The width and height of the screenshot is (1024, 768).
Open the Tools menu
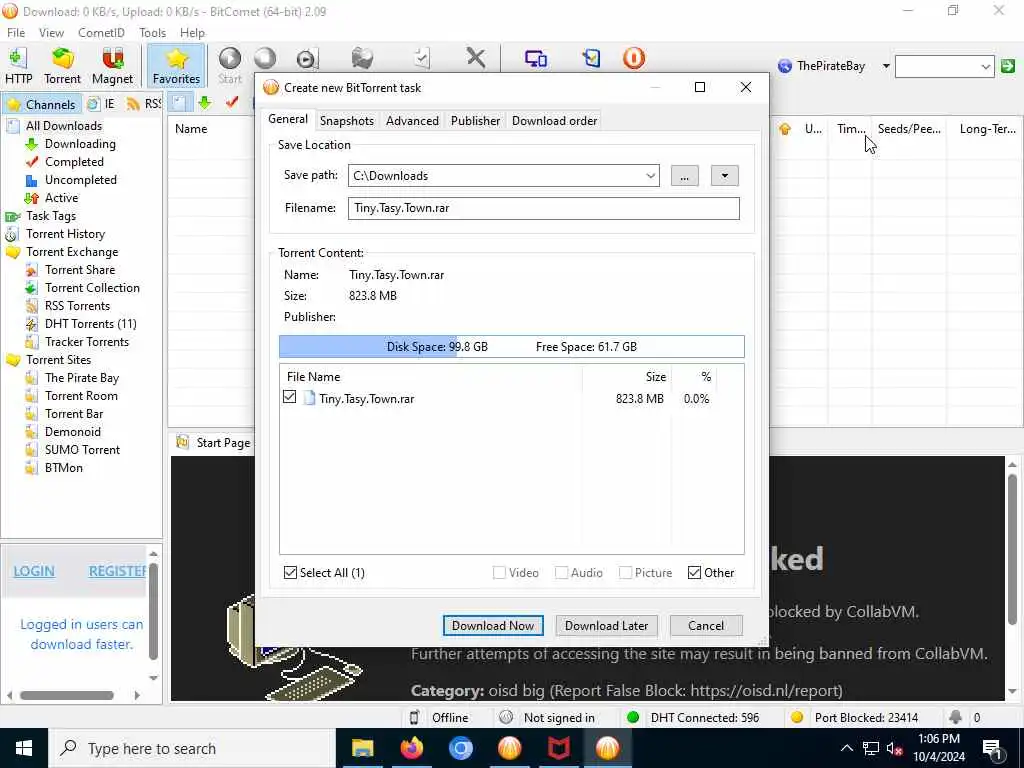pyautogui.click(x=152, y=33)
